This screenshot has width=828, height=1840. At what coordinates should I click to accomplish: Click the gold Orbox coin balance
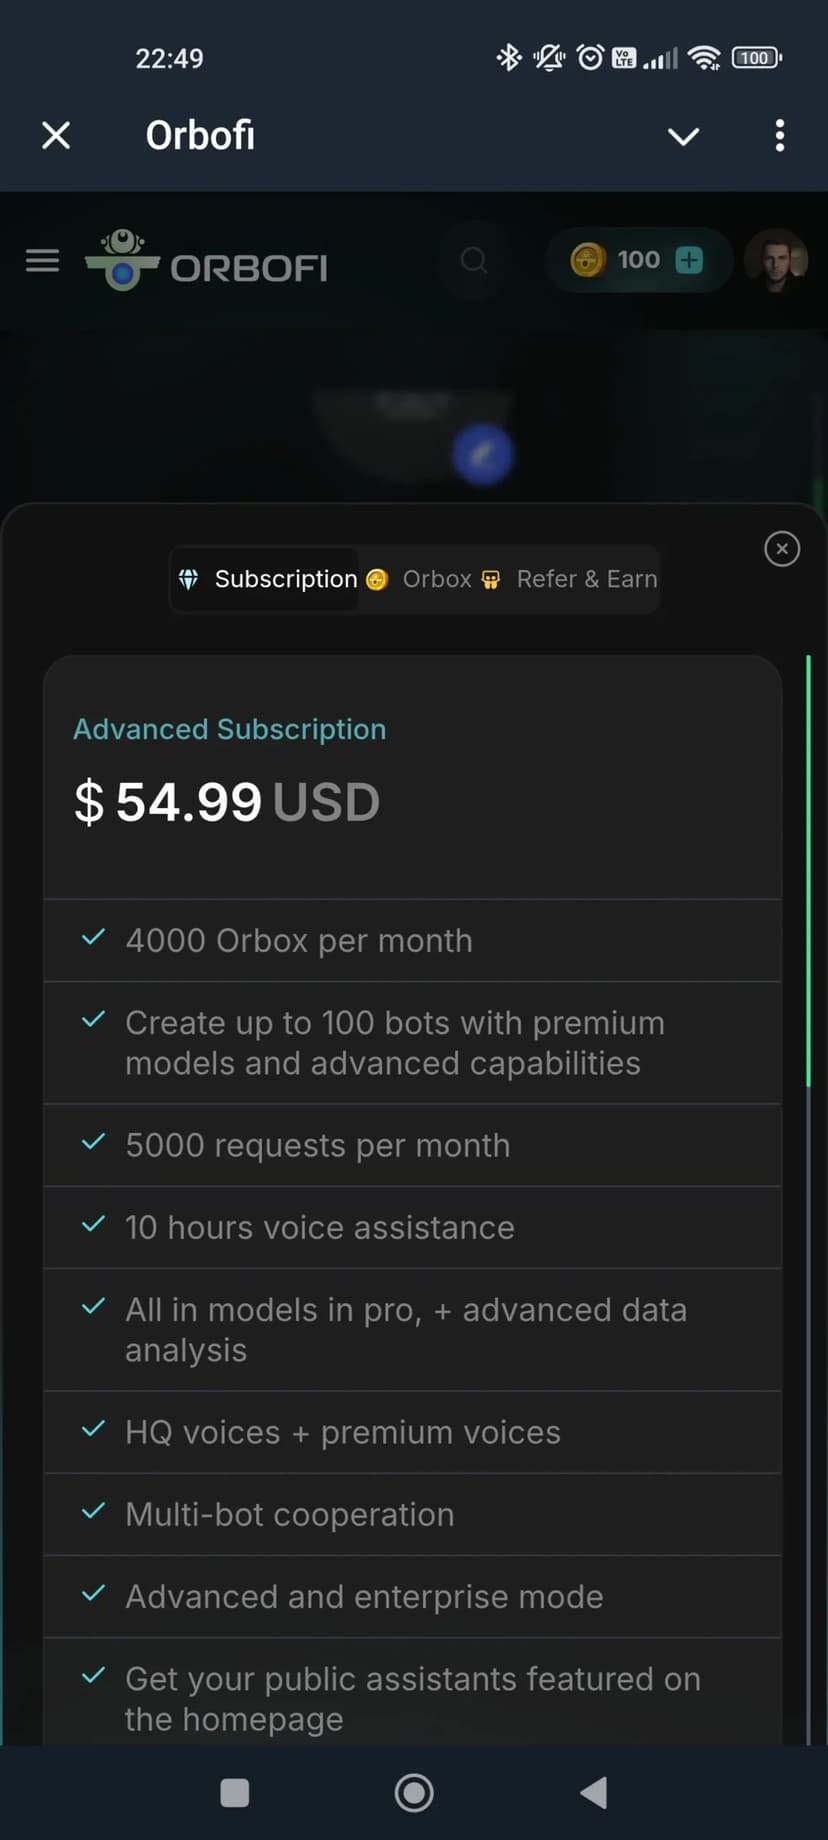pyautogui.click(x=588, y=260)
